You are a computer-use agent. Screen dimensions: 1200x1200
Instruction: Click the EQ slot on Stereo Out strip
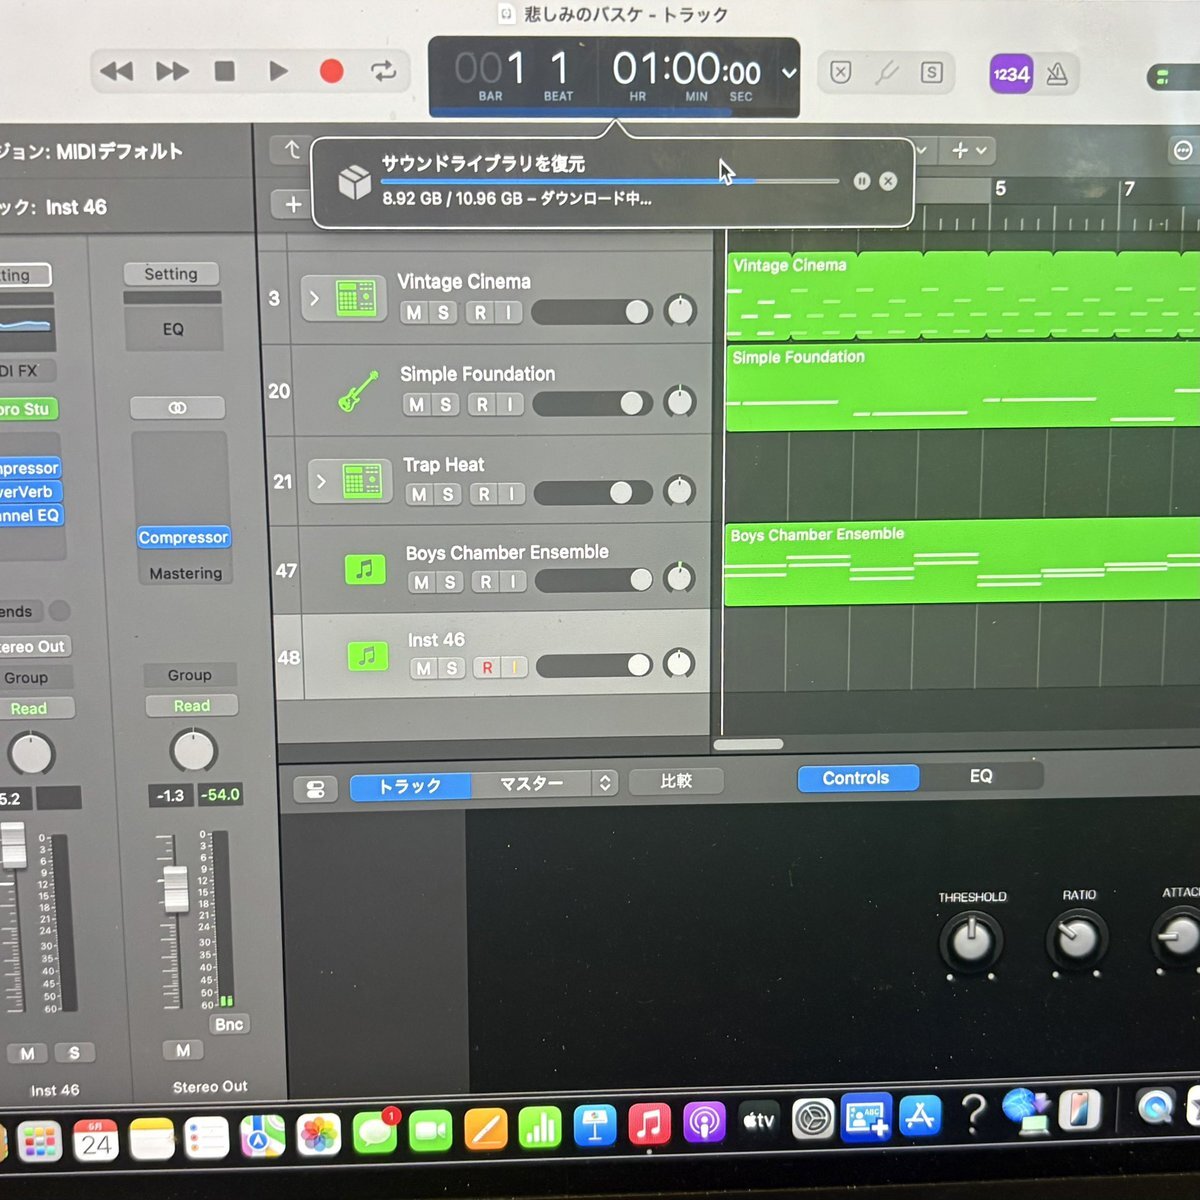pos(173,329)
